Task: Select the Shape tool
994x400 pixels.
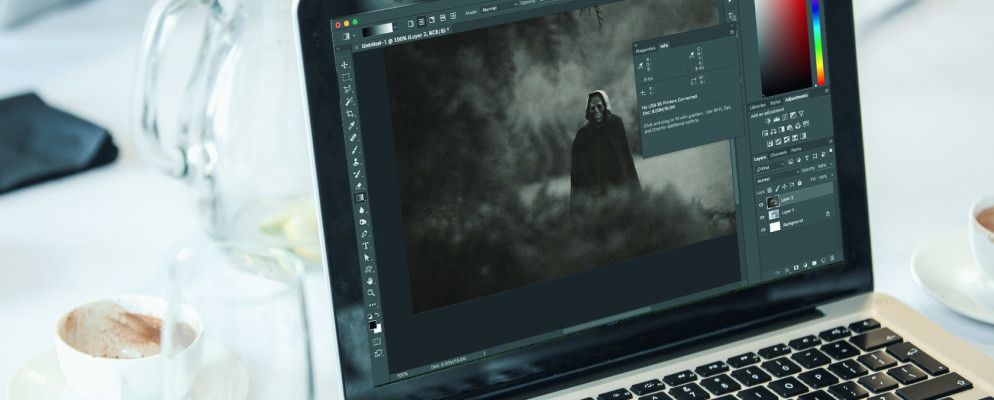Action: click(x=368, y=269)
